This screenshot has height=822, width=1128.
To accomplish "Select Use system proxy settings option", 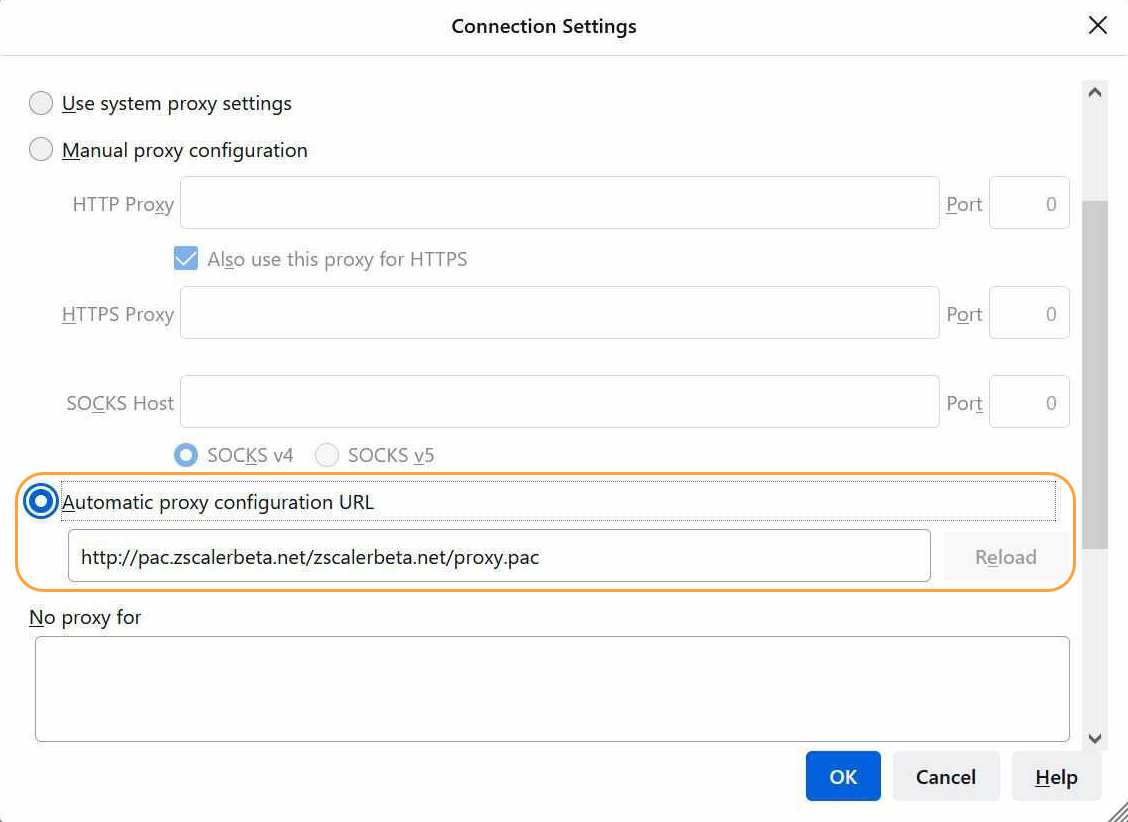I will coord(41,103).
